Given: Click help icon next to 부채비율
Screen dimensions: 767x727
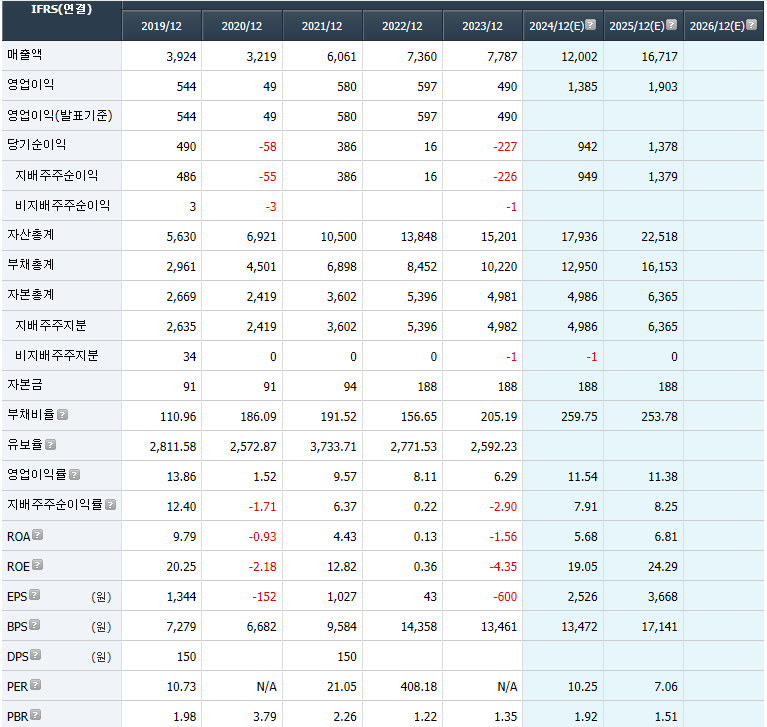Looking at the screenshot, I should 63,414.
